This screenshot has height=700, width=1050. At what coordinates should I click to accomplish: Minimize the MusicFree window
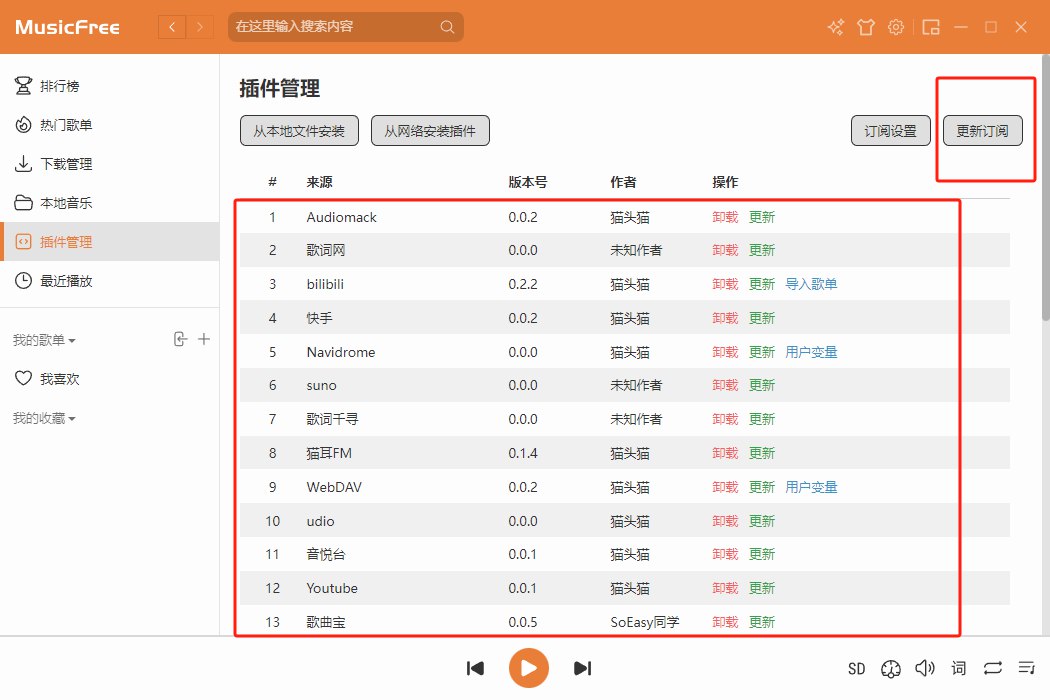coord(961,27)
